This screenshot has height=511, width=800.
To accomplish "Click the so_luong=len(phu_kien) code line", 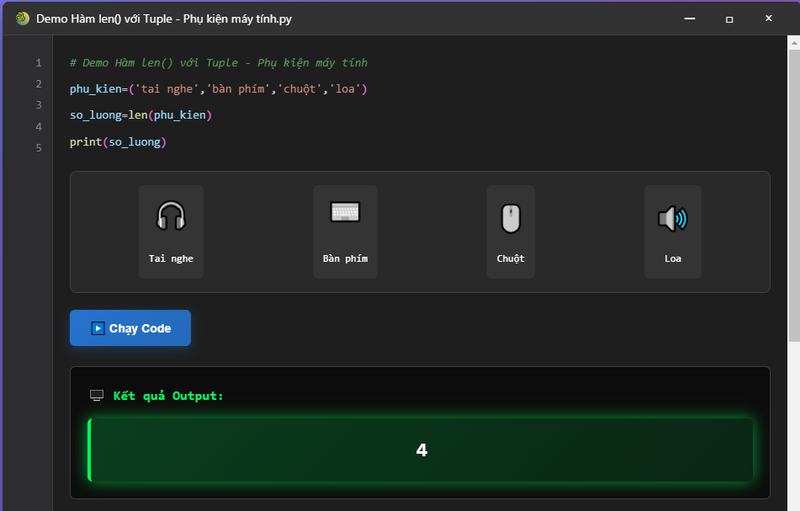I will (140, 115).
